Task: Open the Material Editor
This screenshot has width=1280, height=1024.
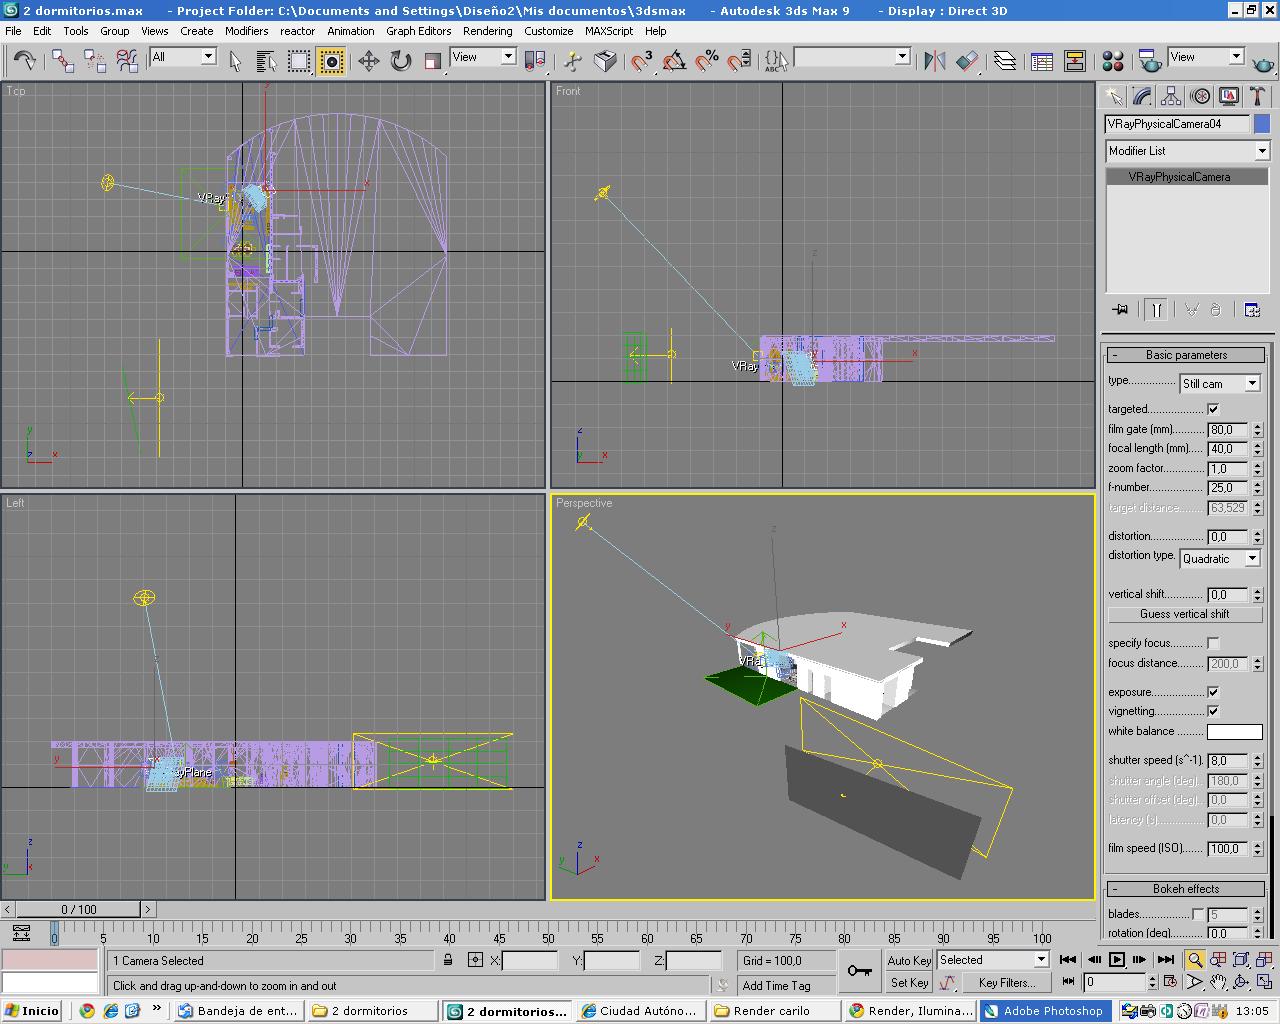Action: tap(1113, 61)
